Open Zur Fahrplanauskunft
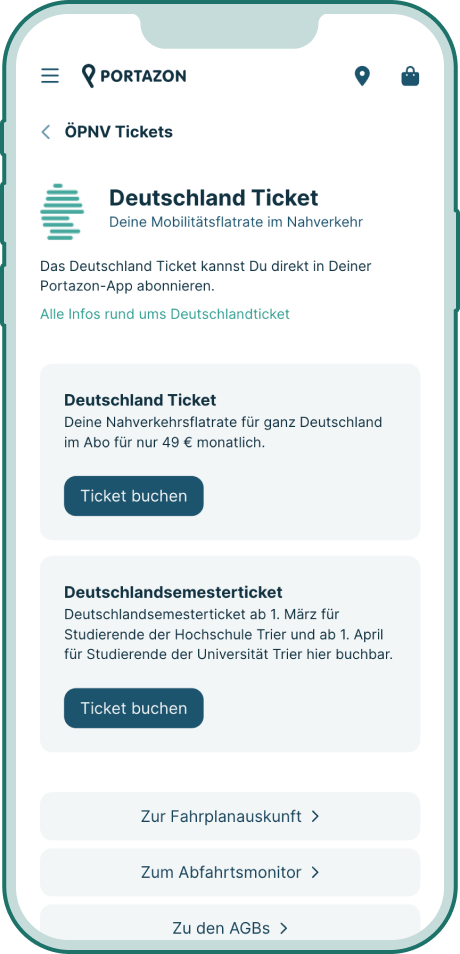The height and width of the screenshot is (954, 460). click(230, 816)
